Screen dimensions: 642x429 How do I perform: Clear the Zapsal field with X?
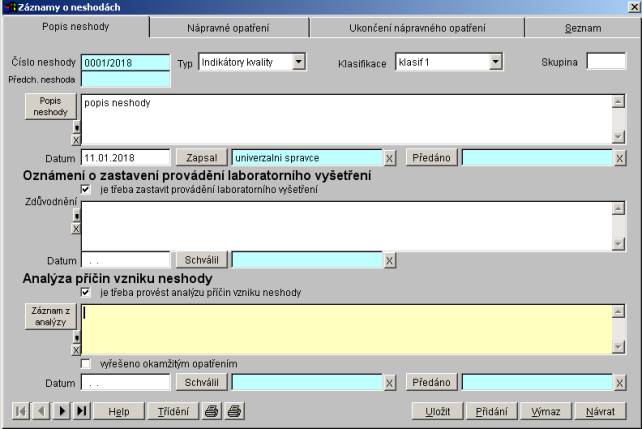click(x=390, y=158)
